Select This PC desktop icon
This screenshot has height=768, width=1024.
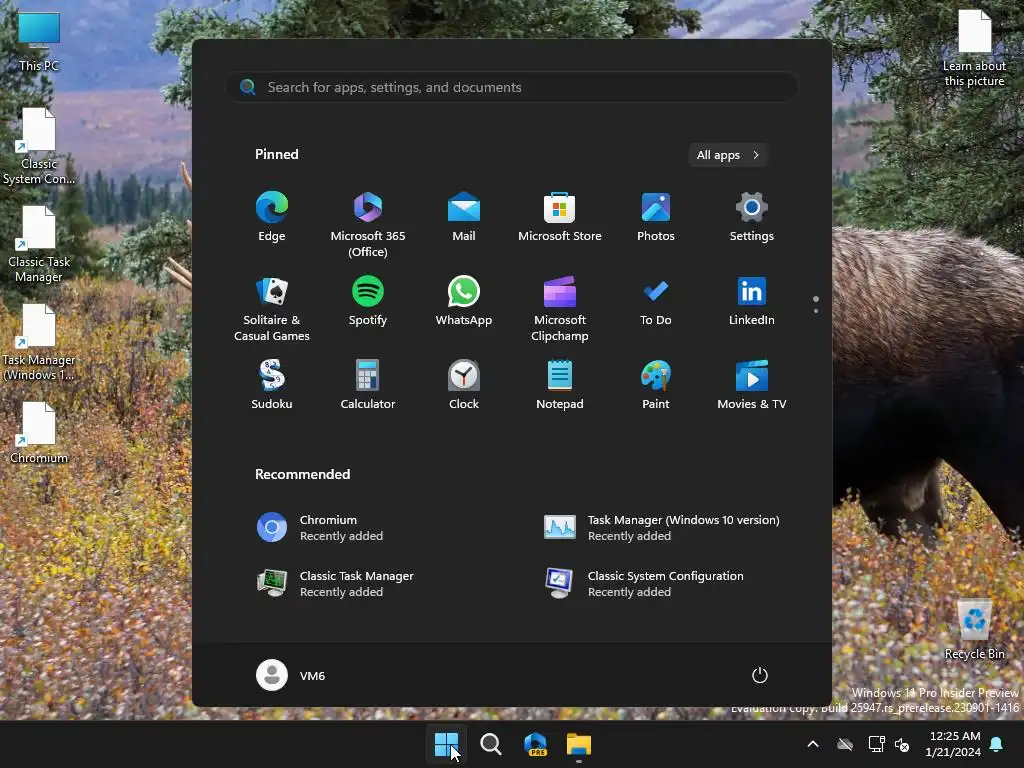(39, 42)
